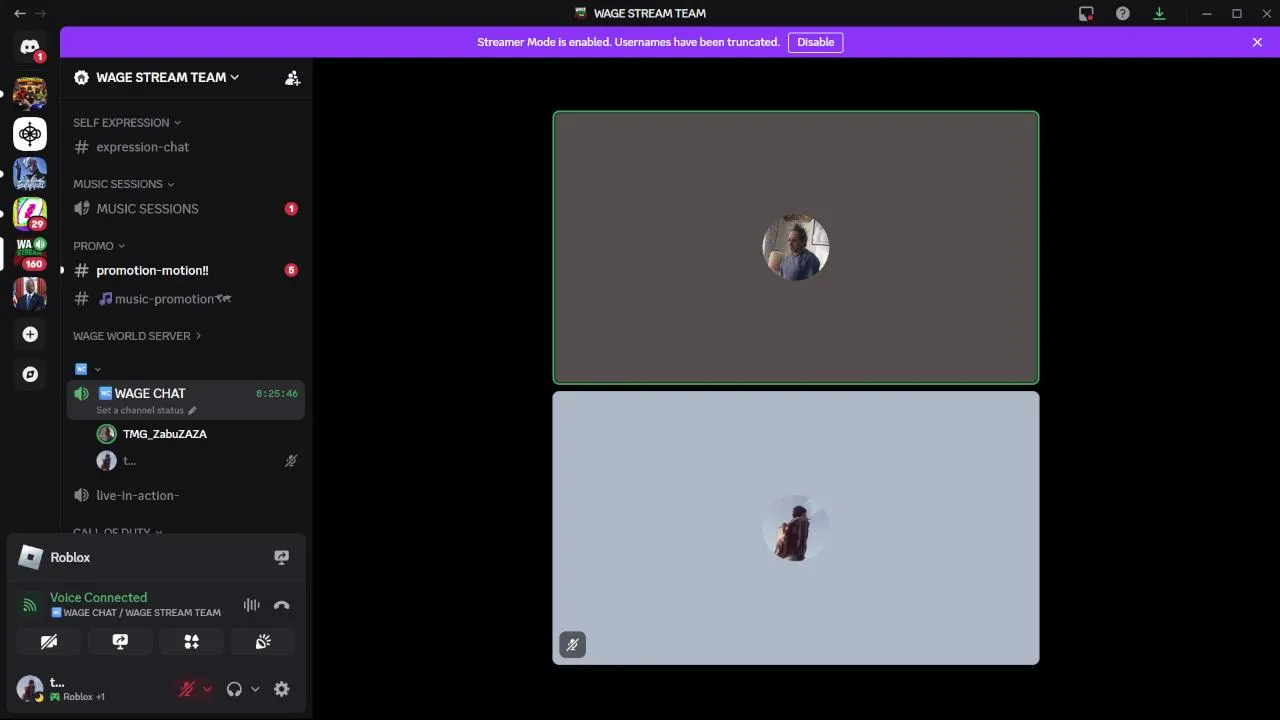Join live-in-action- voice channel
Viewport: 1280px width, 720px height.
point(186,495)
